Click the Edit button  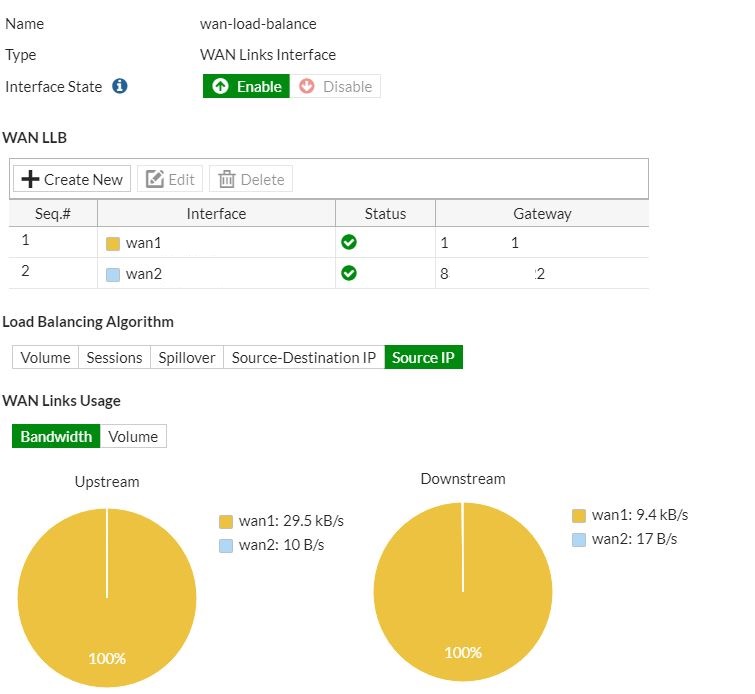click(170, 179)
